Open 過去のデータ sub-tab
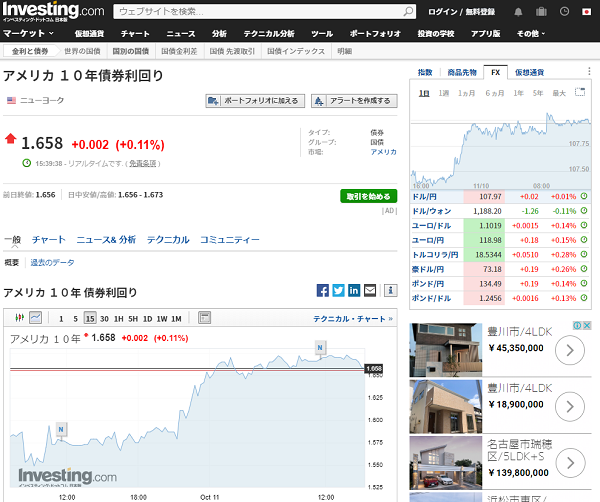The image size is (600, 502). click(52, 262)
